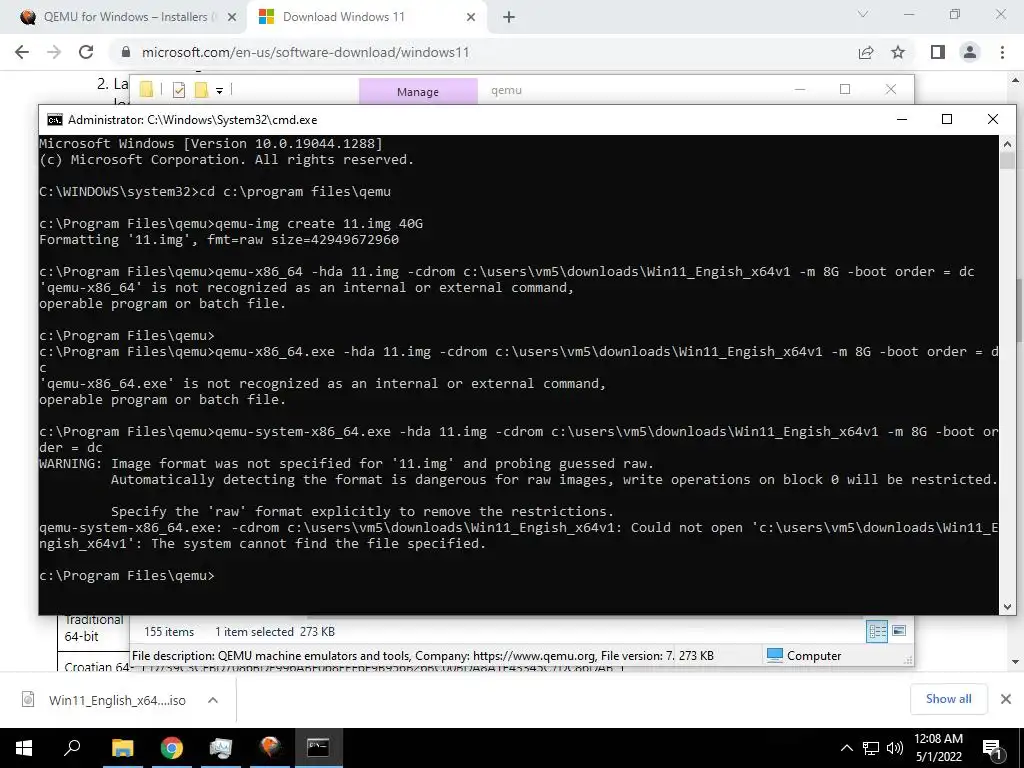Click the site lock icon
Image resolution: width=1024 pixels, height=768 pixels.
click(127, 52)
